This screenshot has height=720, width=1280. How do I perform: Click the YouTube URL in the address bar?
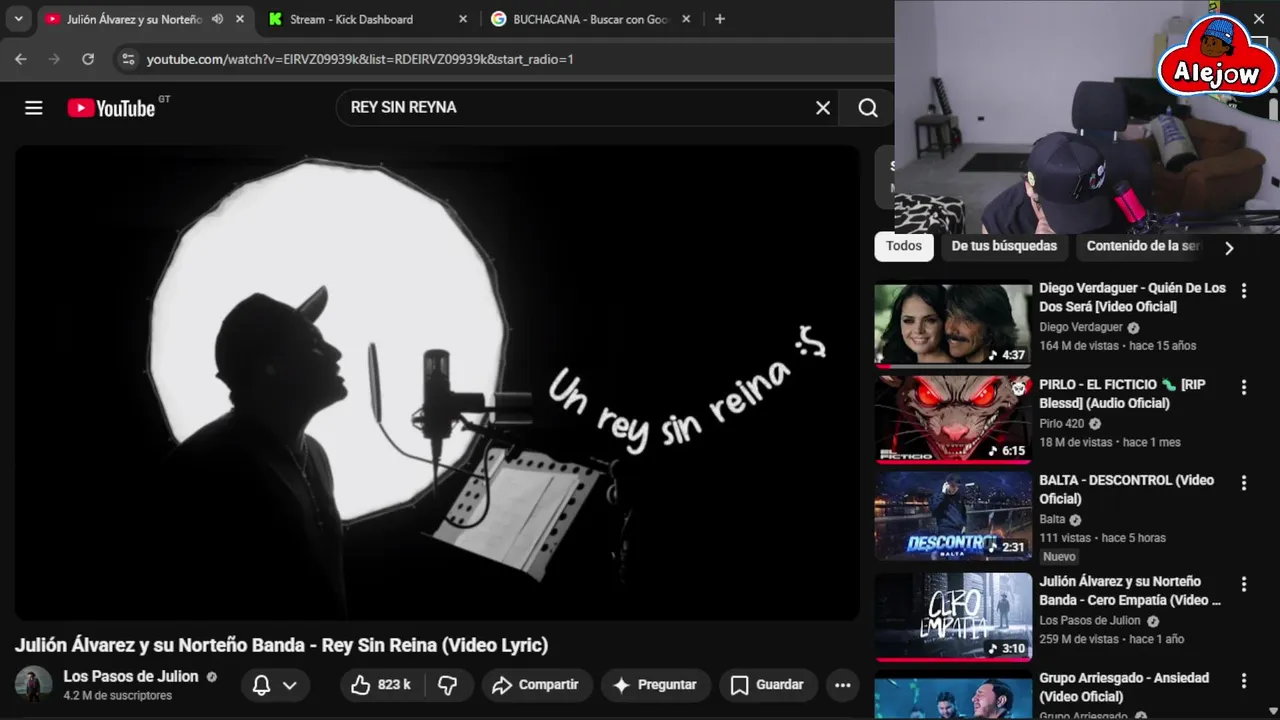click(x=360, y=59)
